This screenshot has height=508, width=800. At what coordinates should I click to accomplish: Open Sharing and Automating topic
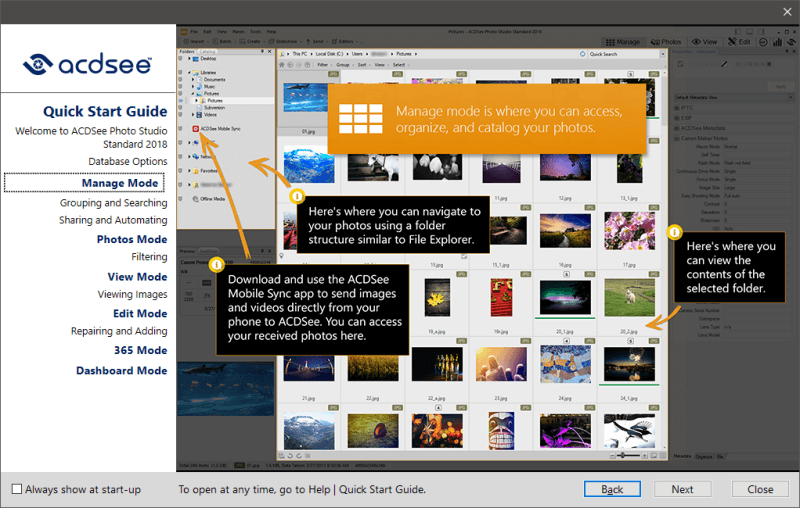tap(113, 220)
